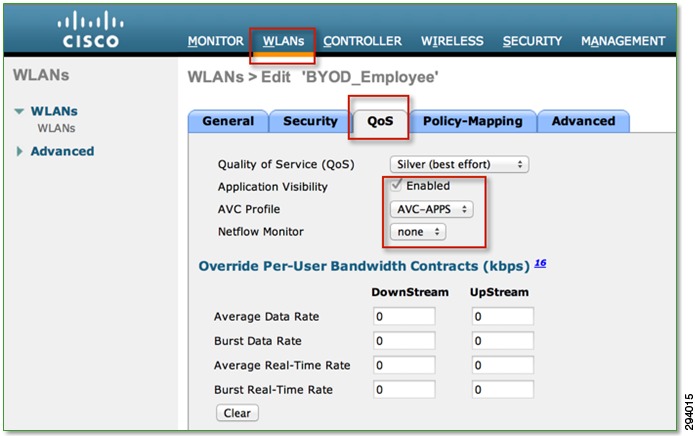
Task: Click the bold WLANs sidebar heading link
Action: [54, 111]
